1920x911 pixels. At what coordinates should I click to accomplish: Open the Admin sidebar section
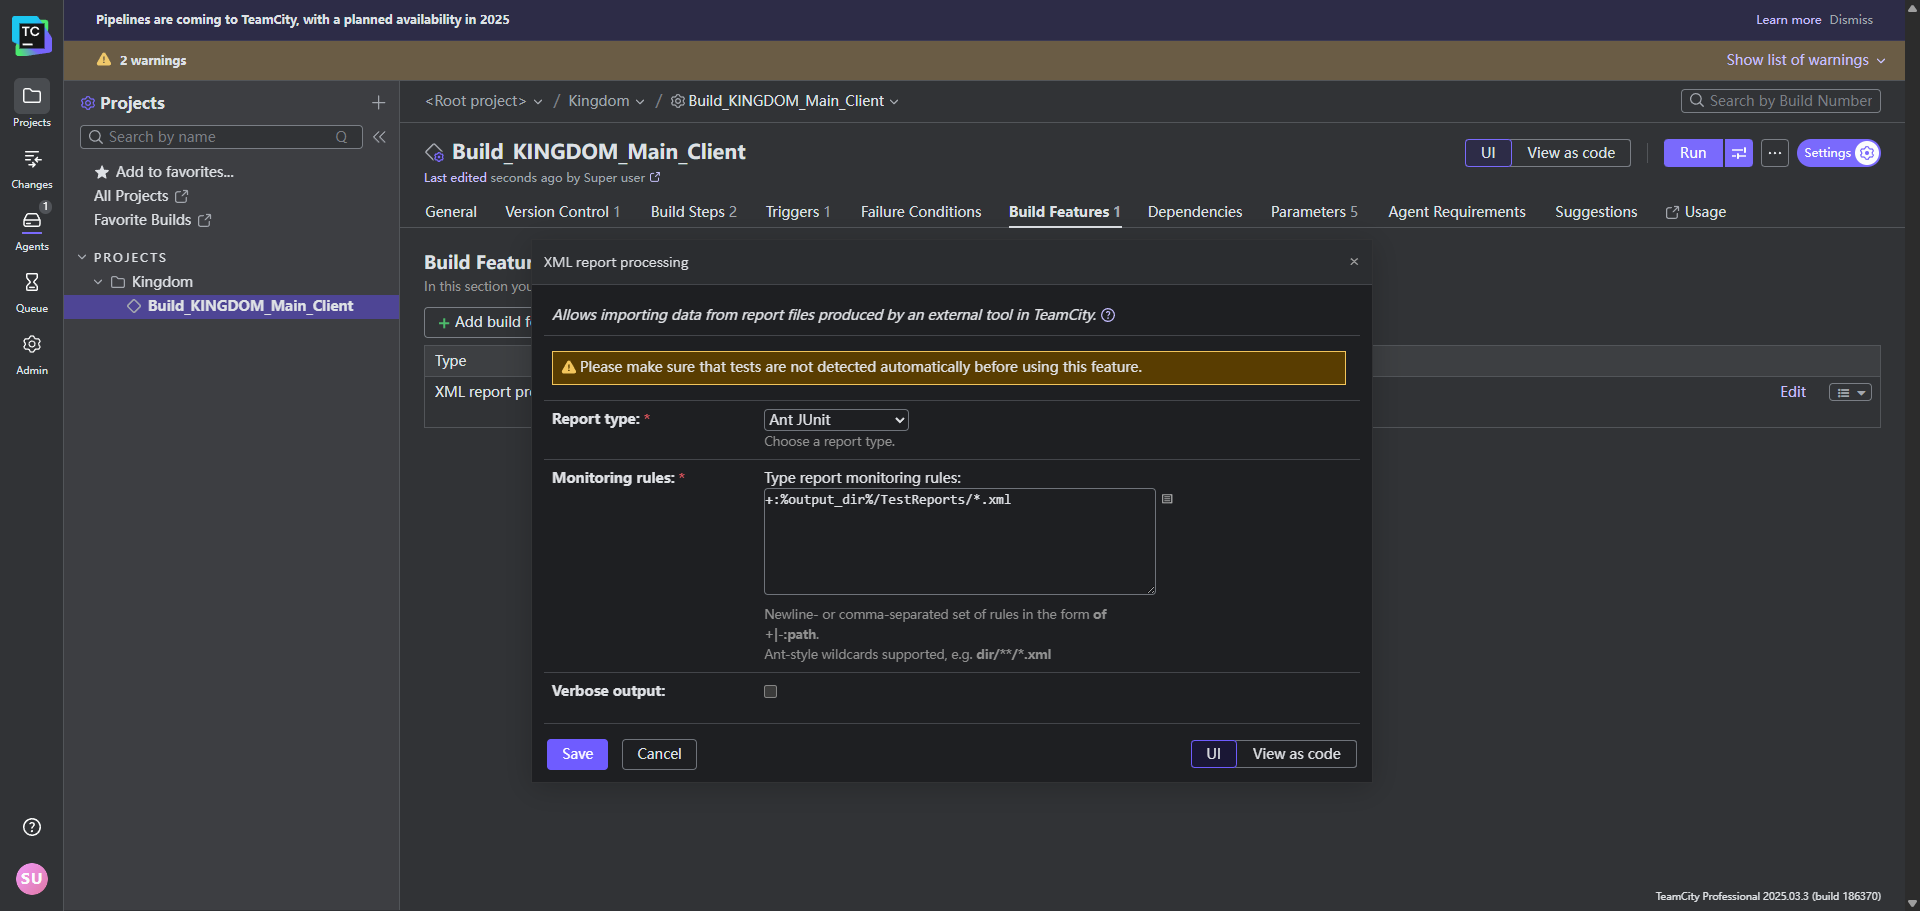click(31, 354)
